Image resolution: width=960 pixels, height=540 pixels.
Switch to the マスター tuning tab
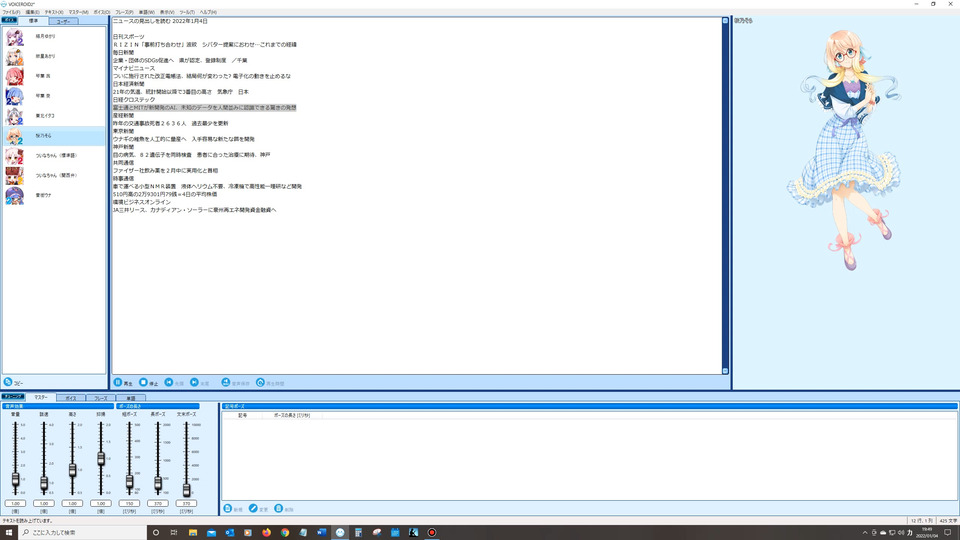[x=40, y=397]
